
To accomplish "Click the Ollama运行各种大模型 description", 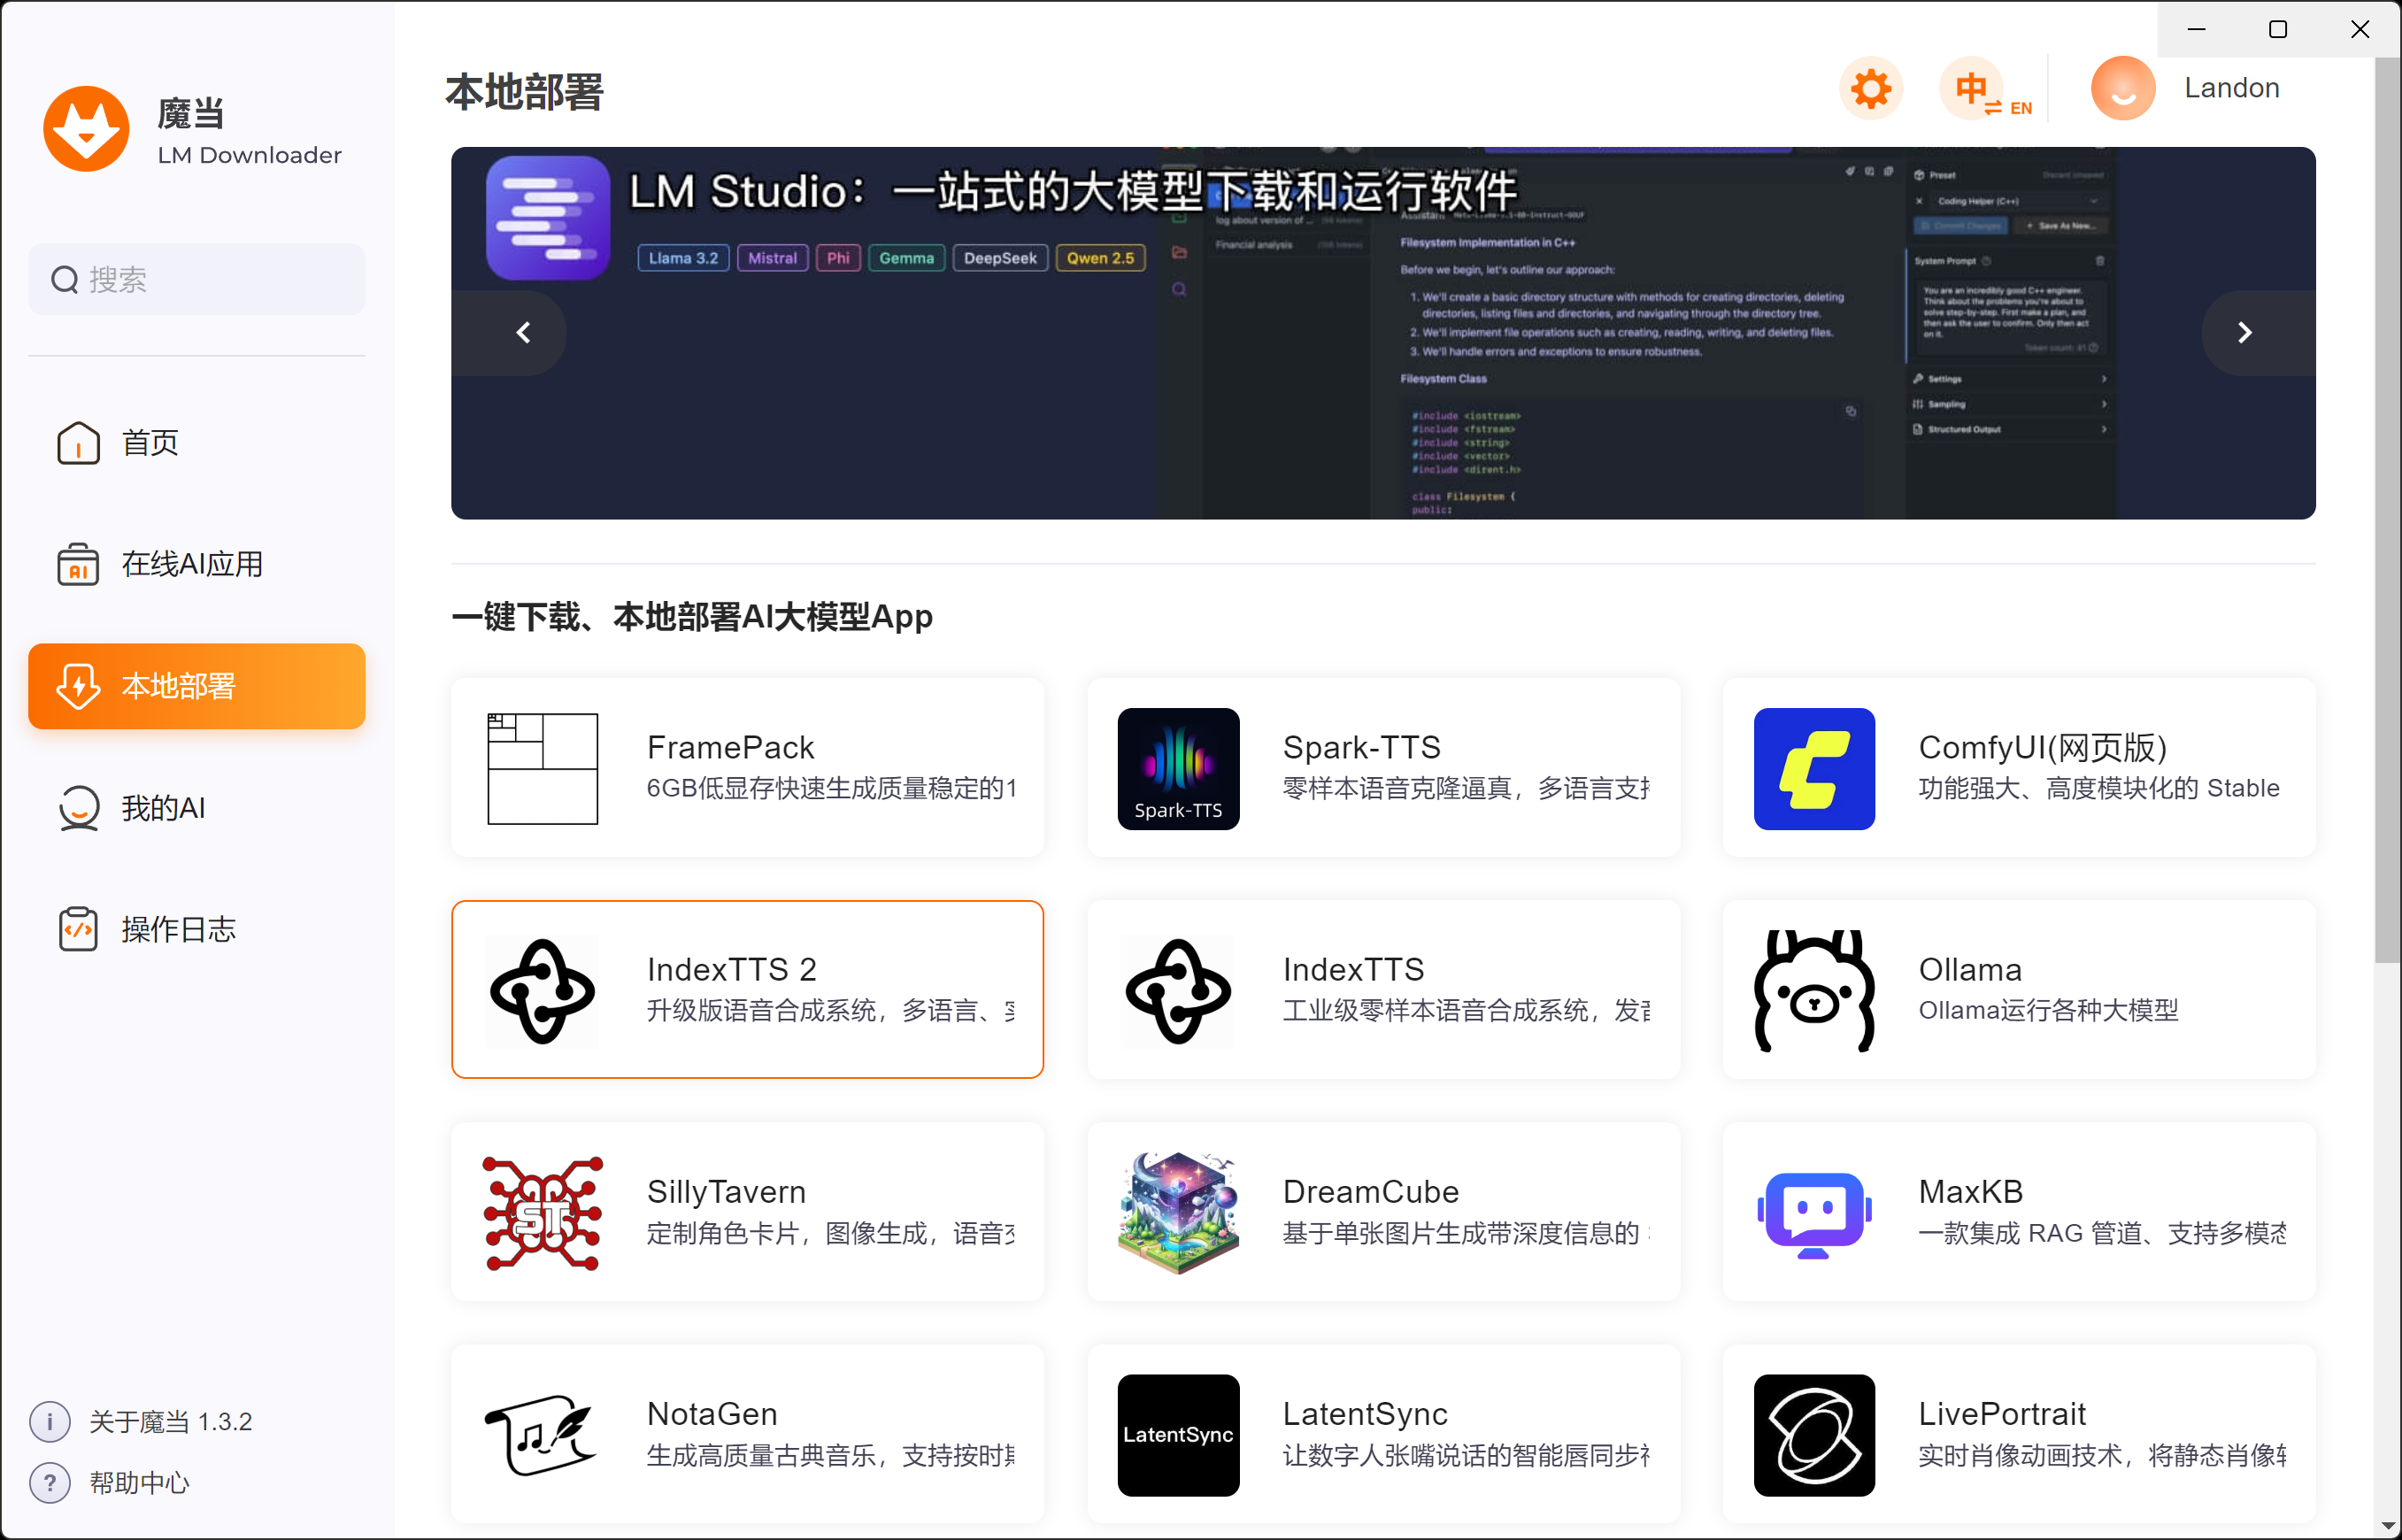I will click(2047, 1011).
